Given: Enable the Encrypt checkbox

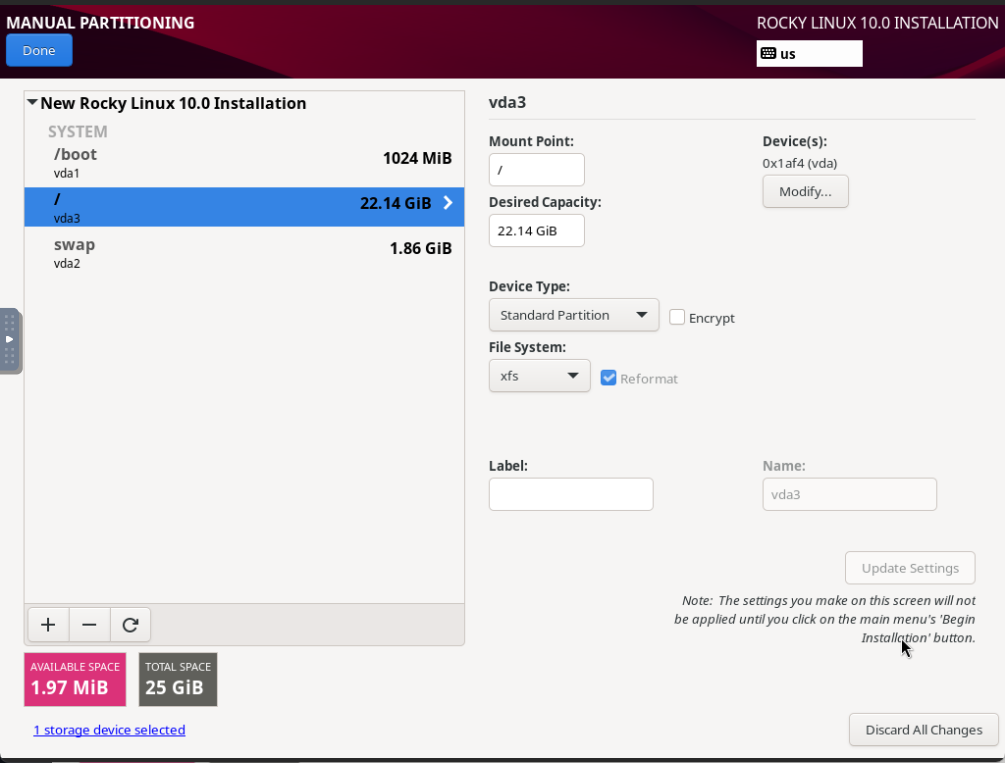Looking at the screenshot, I should (677, 317).
